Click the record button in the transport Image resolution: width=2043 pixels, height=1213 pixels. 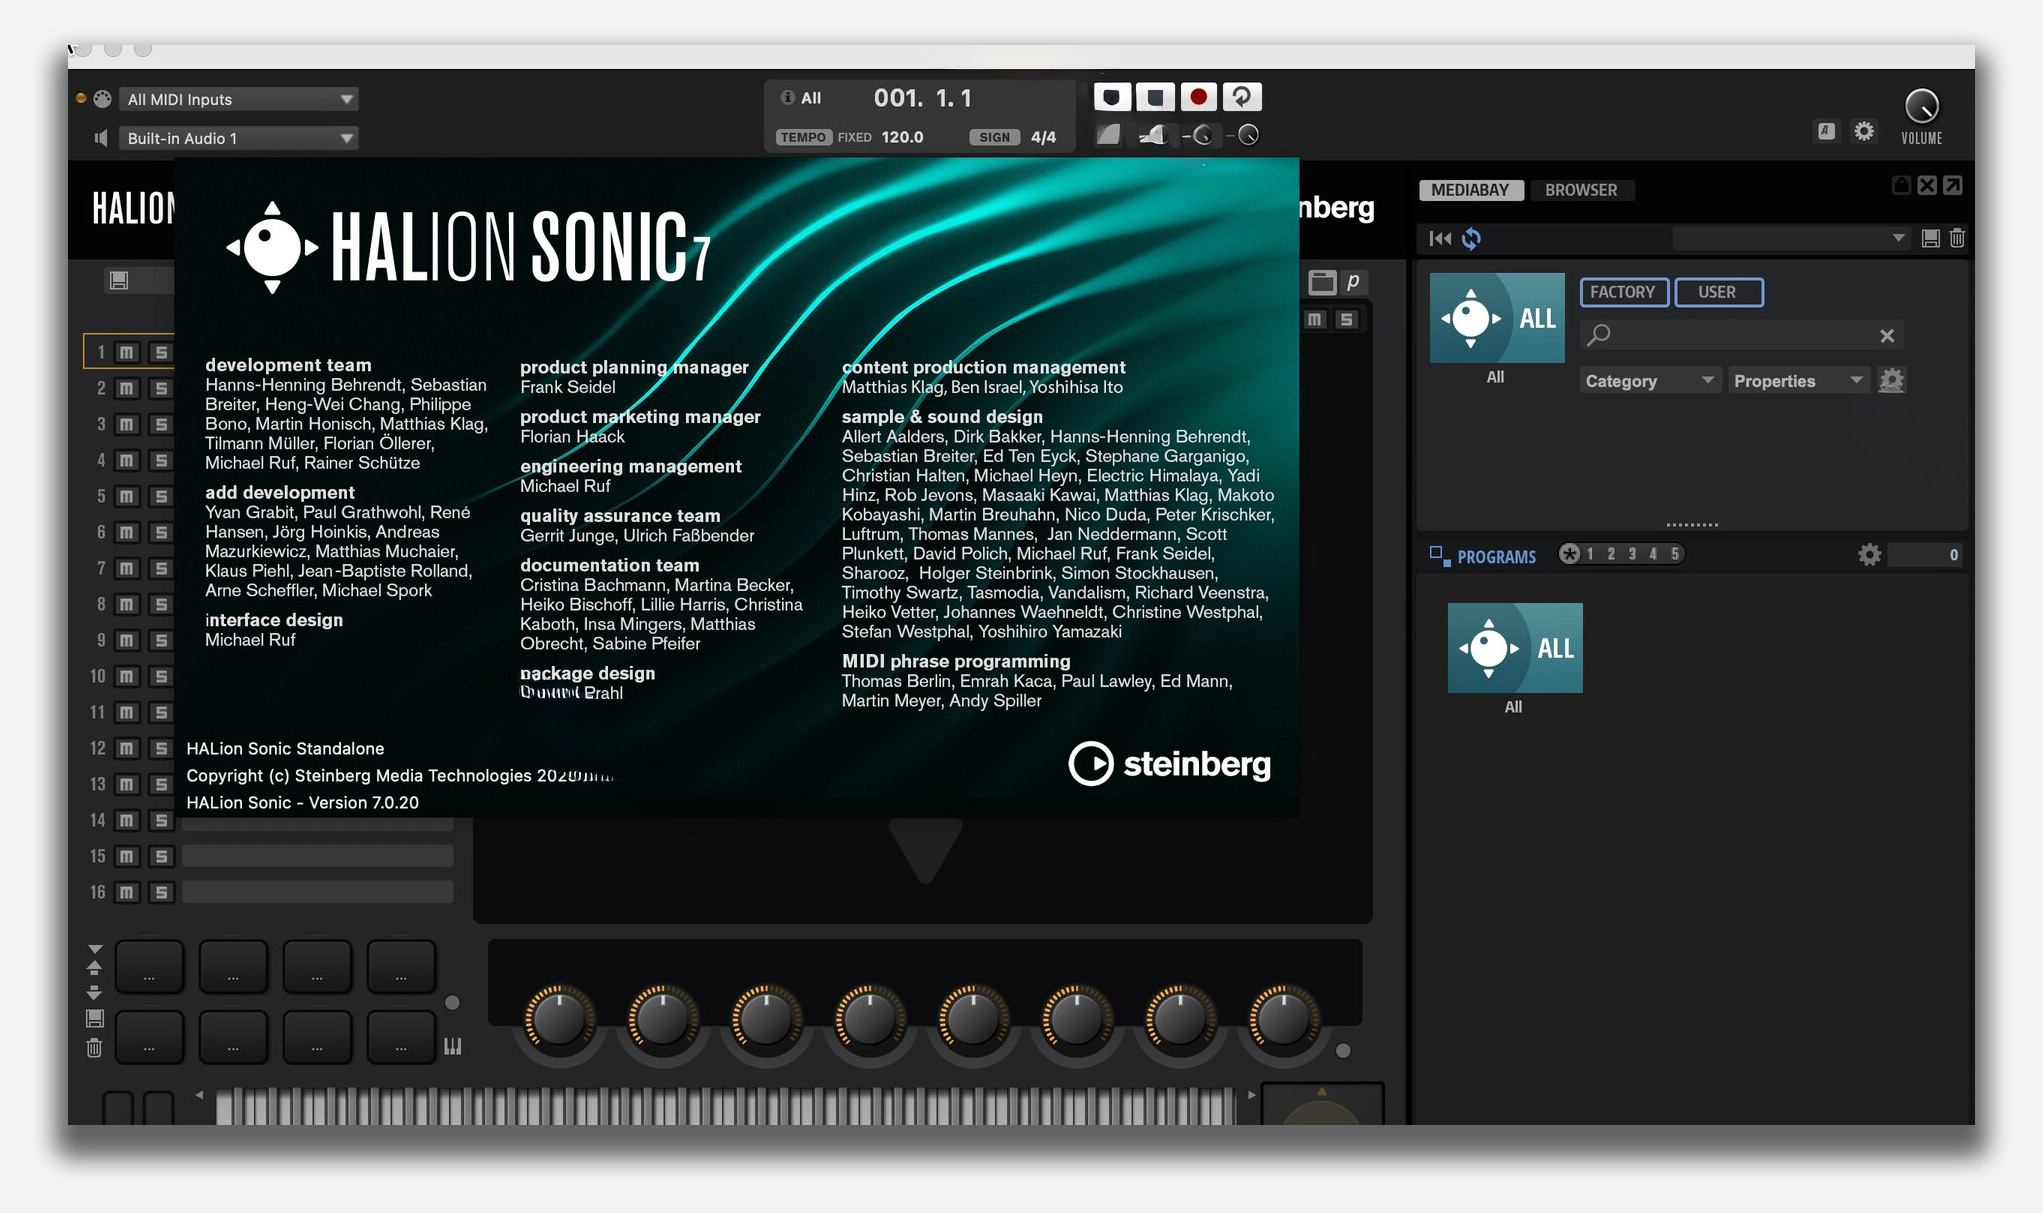1198,97
